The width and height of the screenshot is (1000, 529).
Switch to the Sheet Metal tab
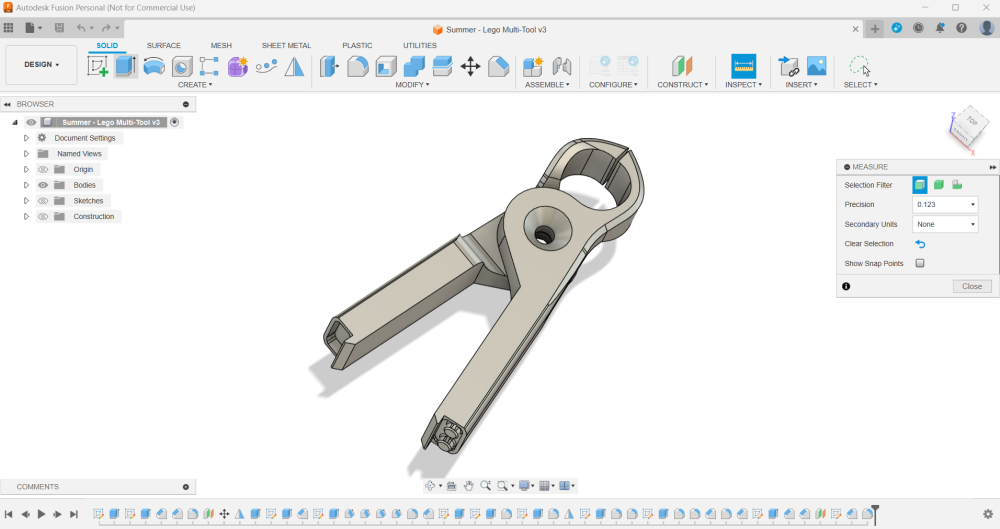point(286,45)
